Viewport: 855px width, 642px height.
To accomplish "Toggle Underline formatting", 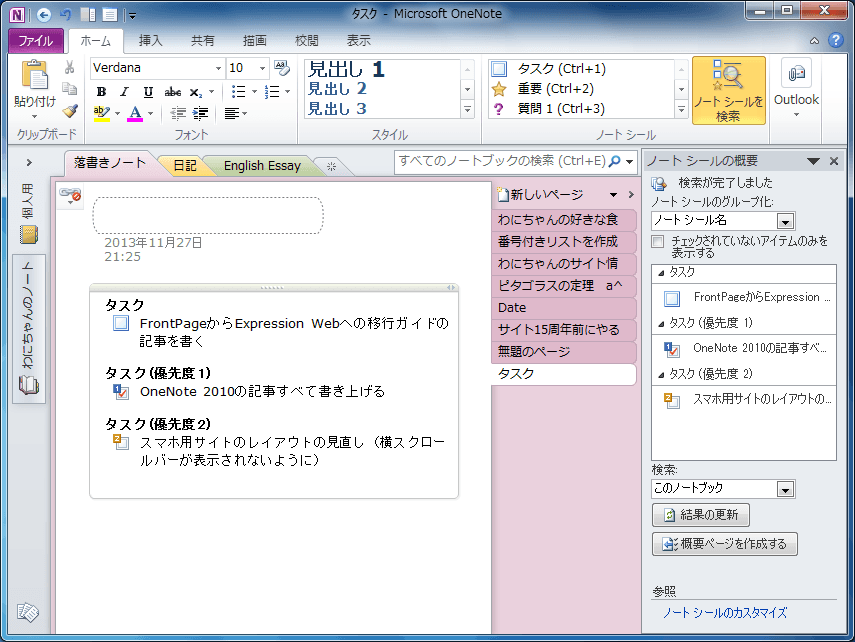I will pyautogui.click(x=148, y=92).
